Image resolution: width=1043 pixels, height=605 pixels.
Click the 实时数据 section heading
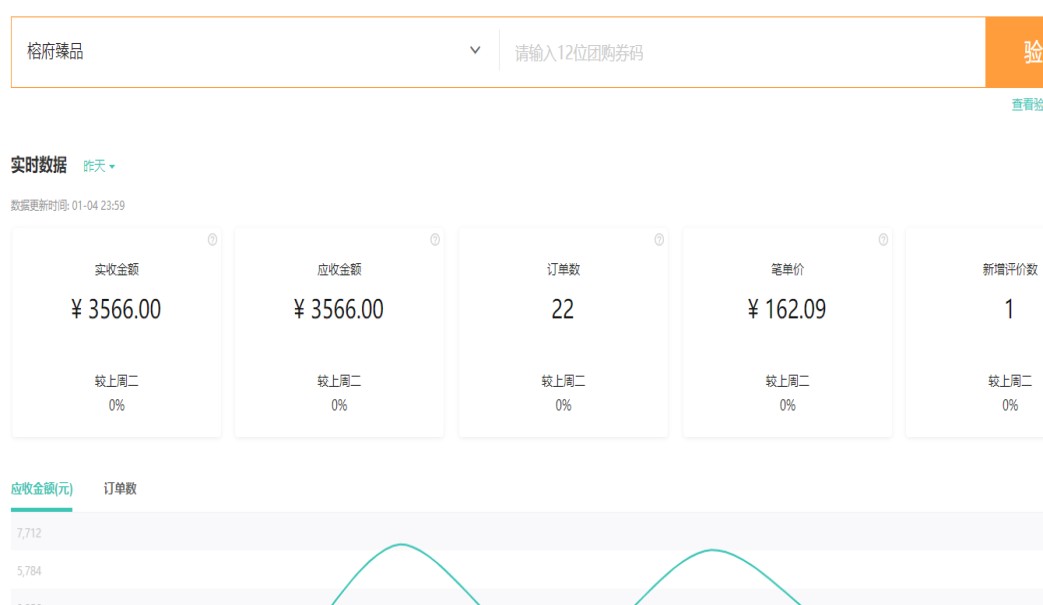[39, 166]
